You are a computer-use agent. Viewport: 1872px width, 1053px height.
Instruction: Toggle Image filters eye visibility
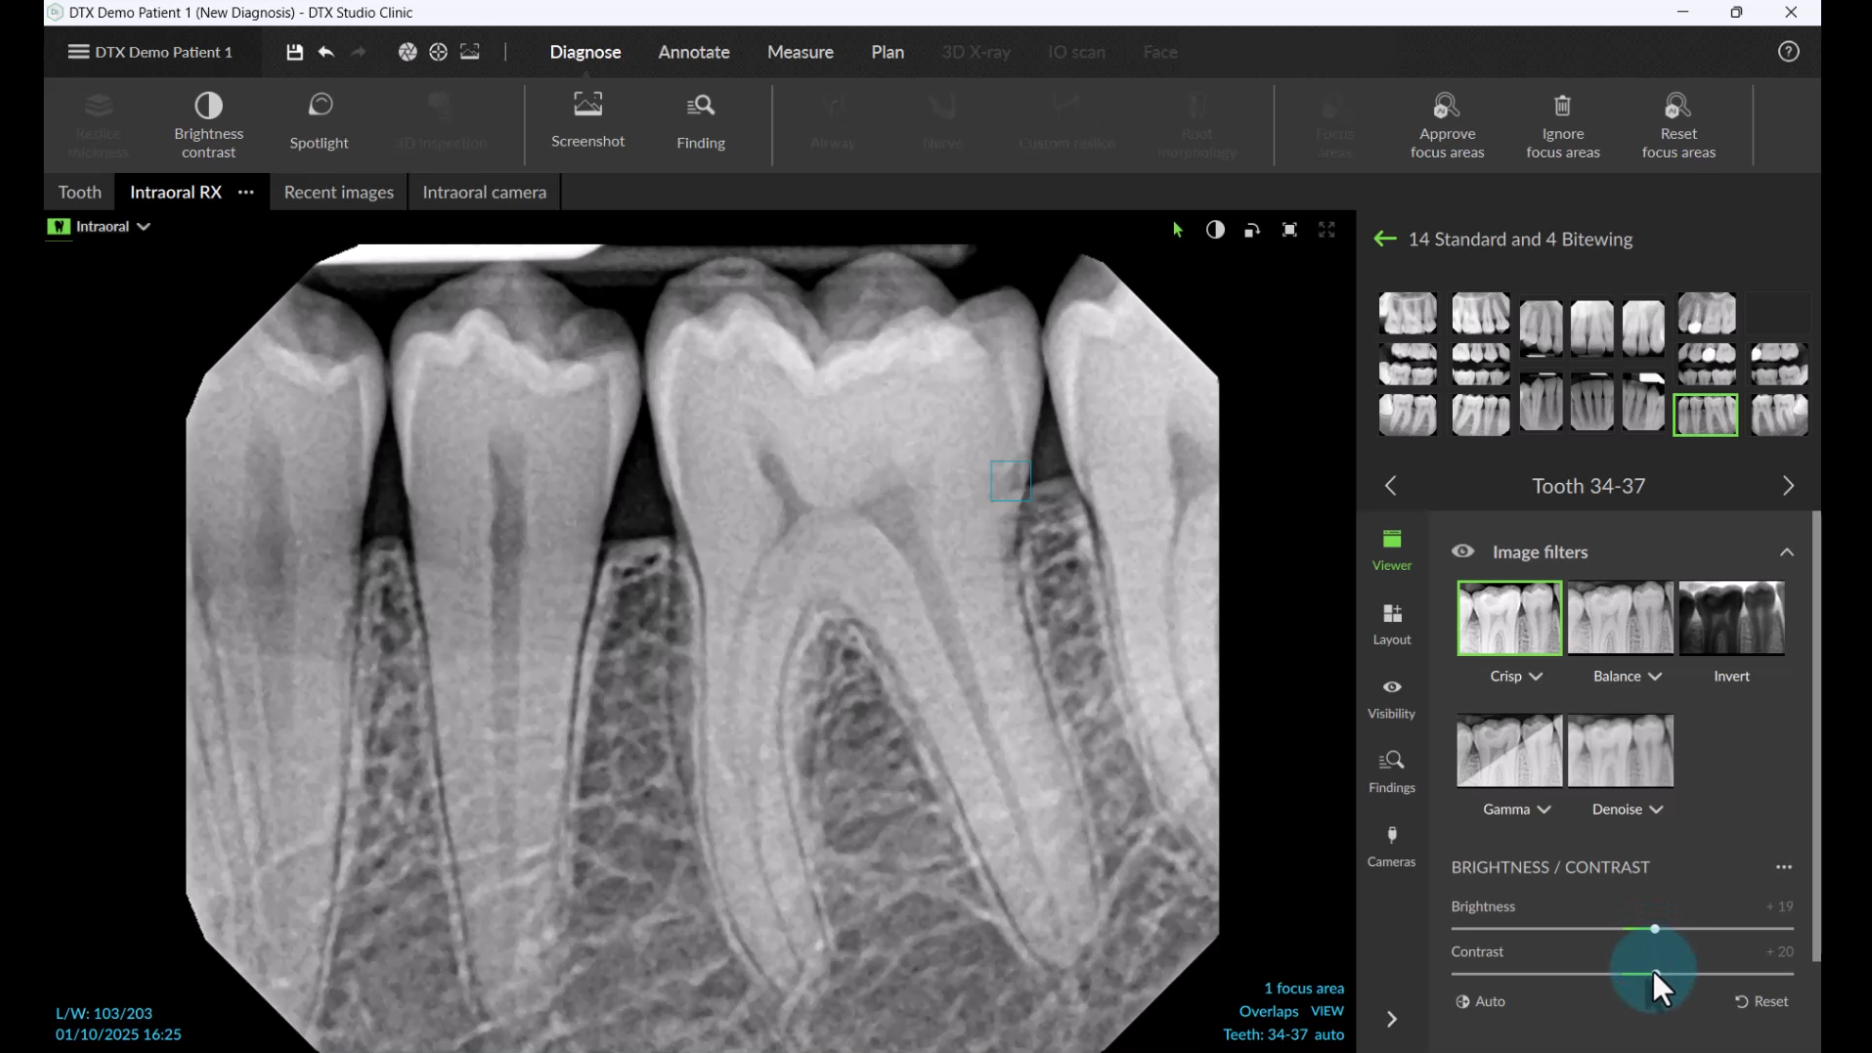1462,552
